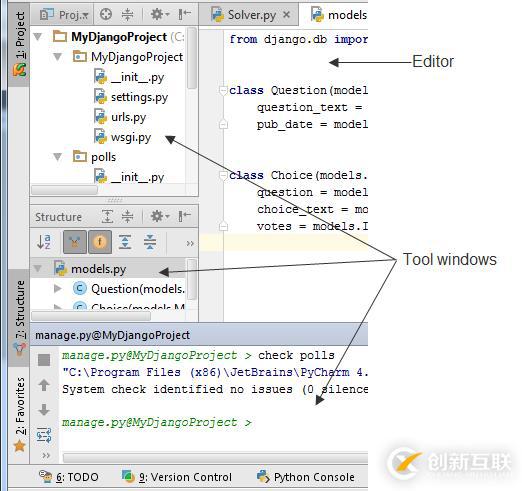Image resolution: width=522 pixels, height=491 pixels.
Task: Hide the Project tool window with the hide icon
Action: coord(184,14)
